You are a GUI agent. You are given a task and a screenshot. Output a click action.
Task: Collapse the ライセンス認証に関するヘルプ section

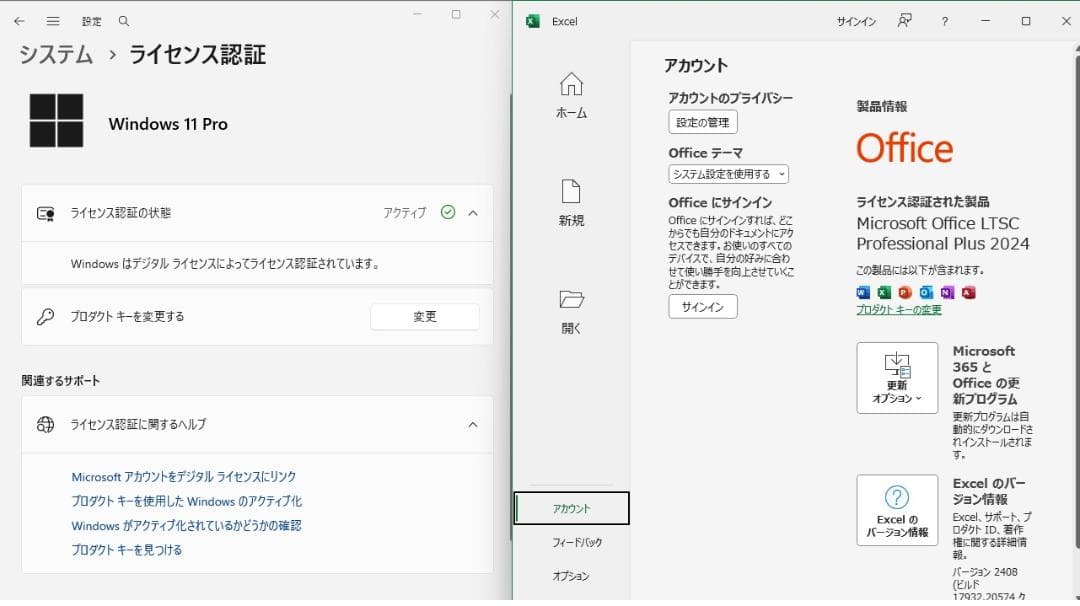pos(473,424)
